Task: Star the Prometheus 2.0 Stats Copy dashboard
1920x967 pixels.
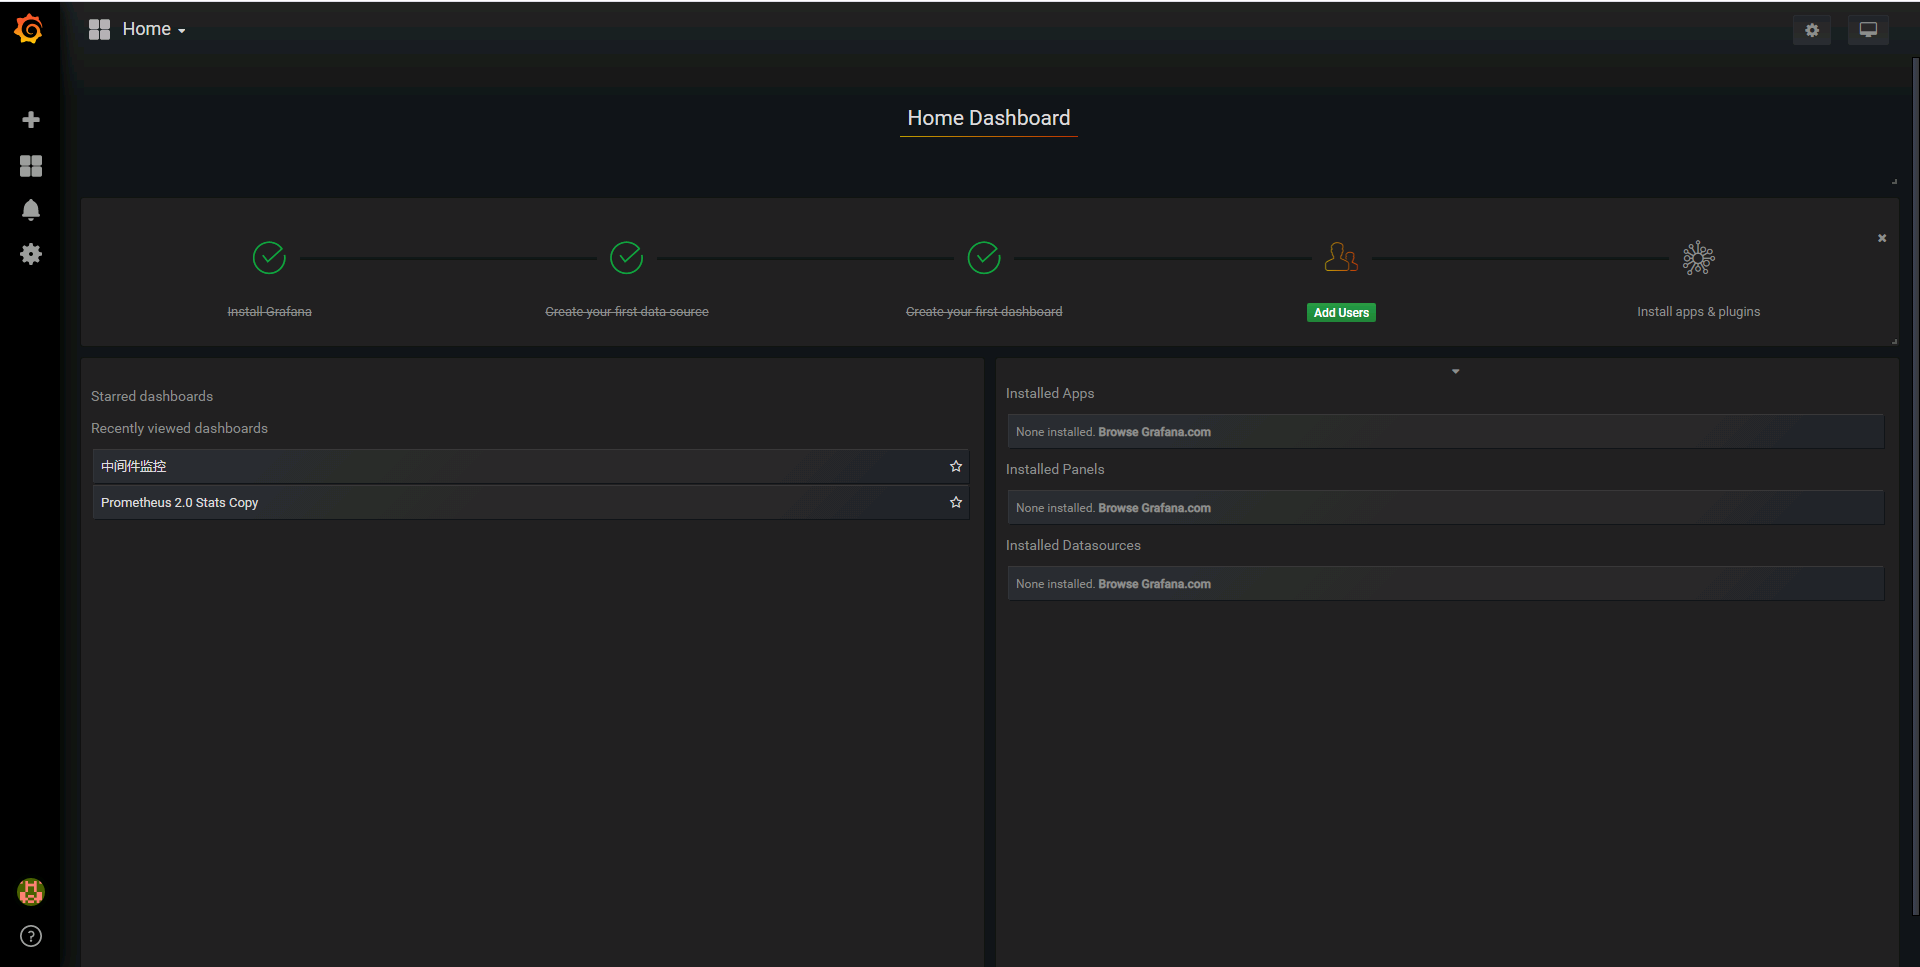Action: coord(955,502)
